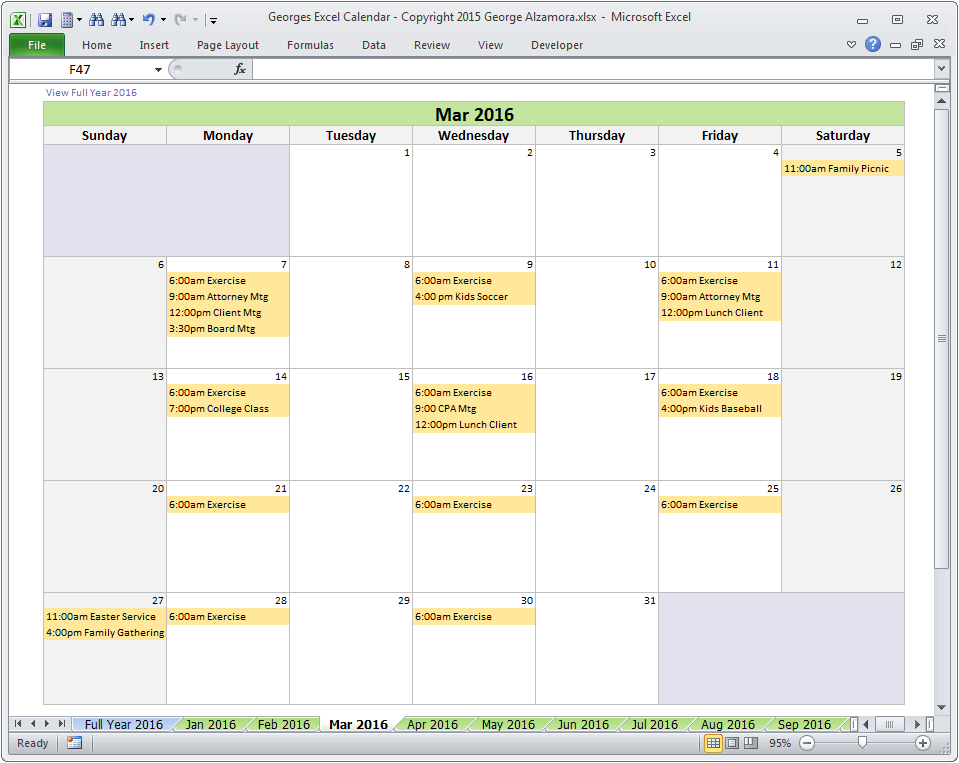The image size is (959, 763).
Task: Open Excel Help question mark icon
Action: point(873,44)
